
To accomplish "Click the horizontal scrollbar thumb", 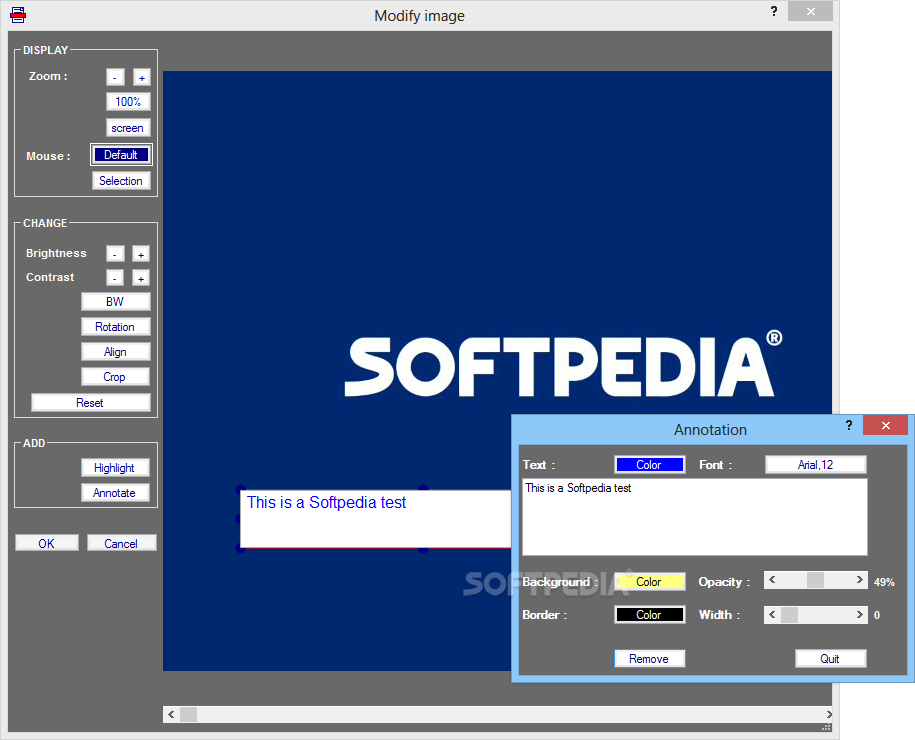I will click(188, 714).
